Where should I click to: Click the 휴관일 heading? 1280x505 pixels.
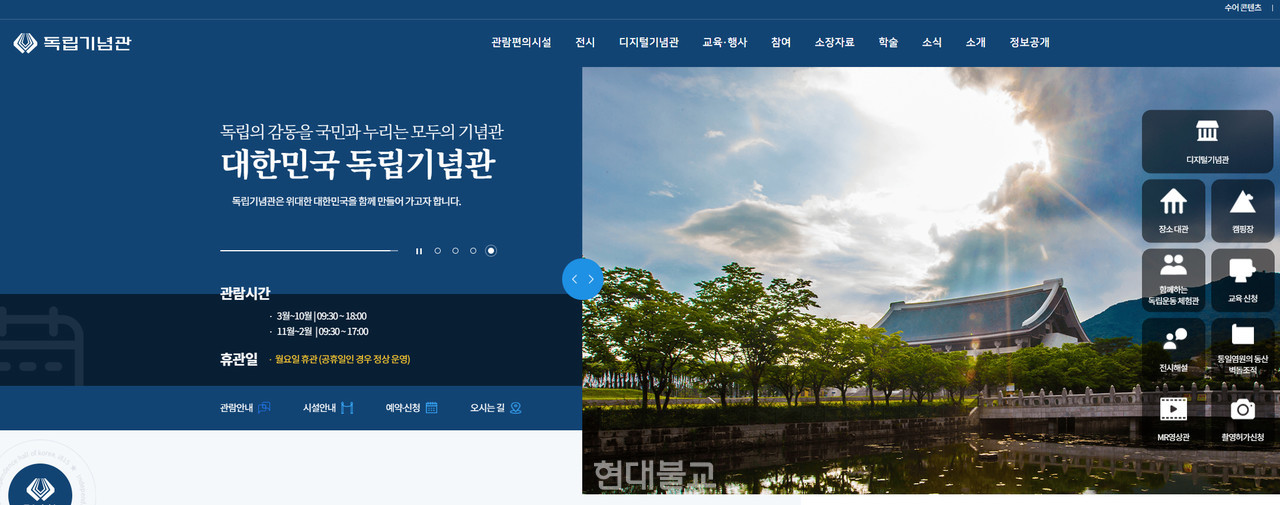tap(239, 359)
